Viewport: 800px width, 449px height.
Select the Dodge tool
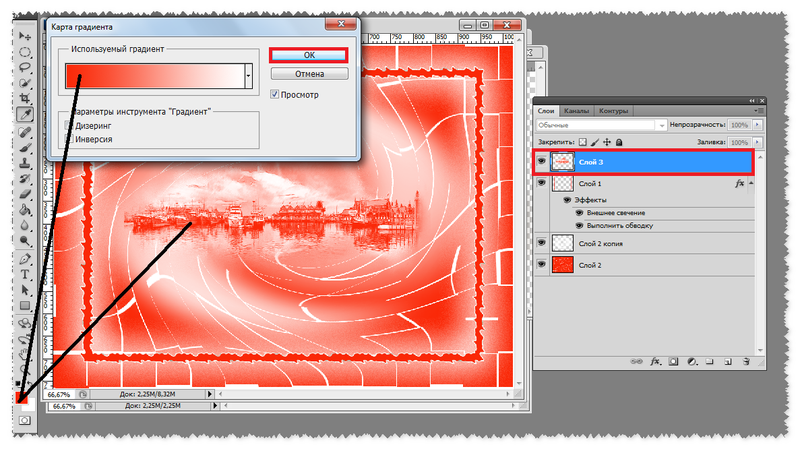click(x=24, y=240)
